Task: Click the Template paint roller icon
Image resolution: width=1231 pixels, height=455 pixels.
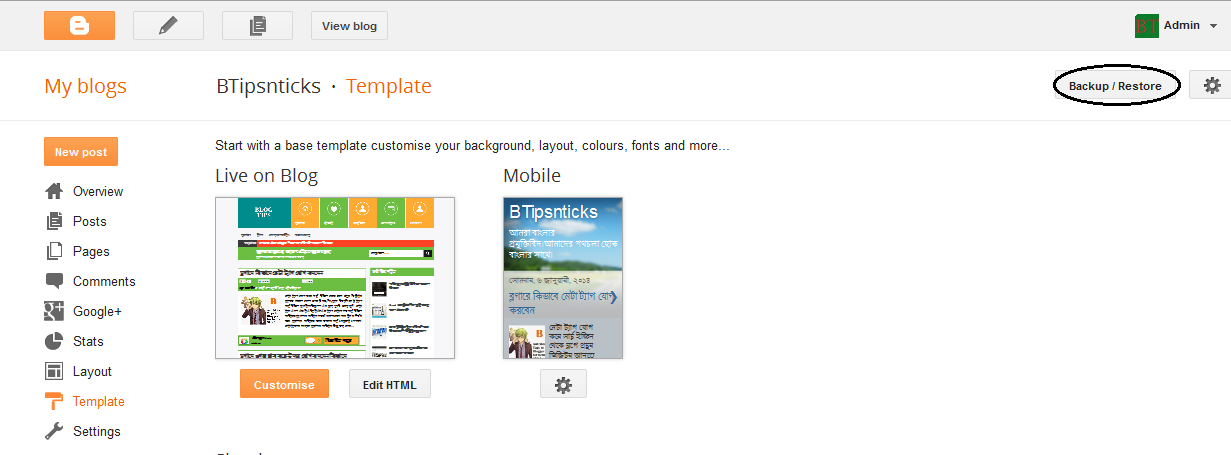Action: click(54, 401)
